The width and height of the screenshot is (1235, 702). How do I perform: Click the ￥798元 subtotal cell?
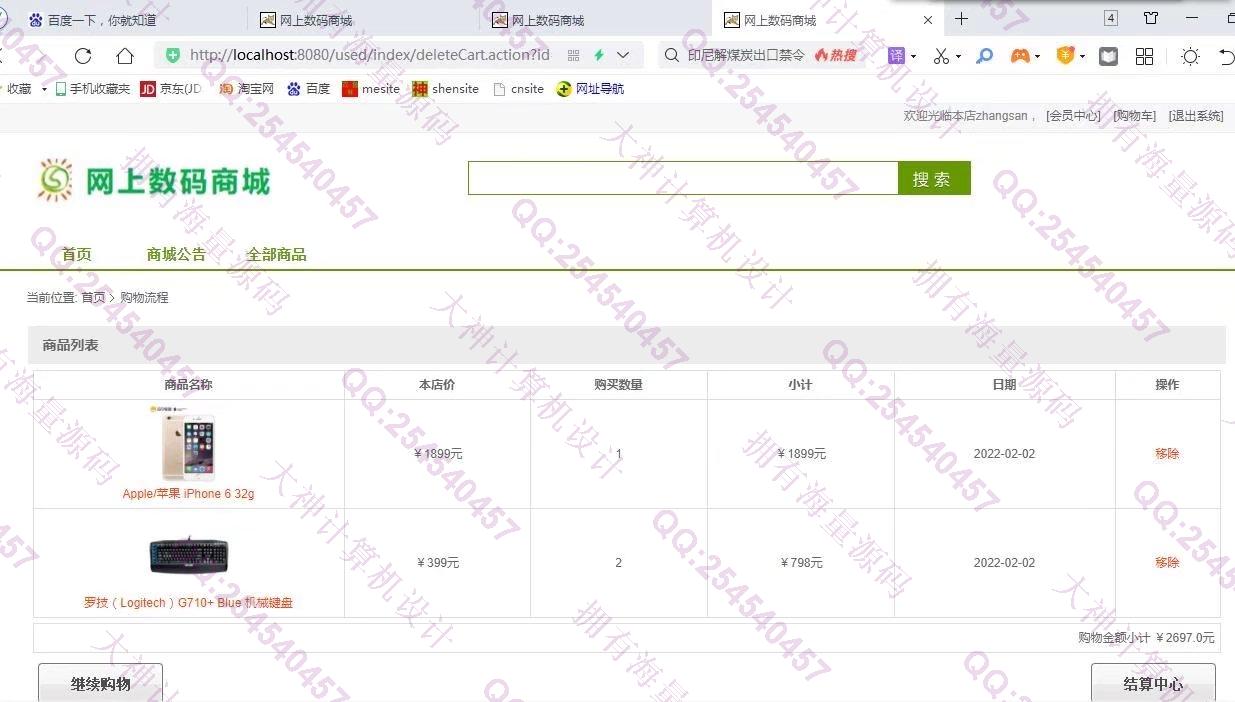click(x=801, y=563)
